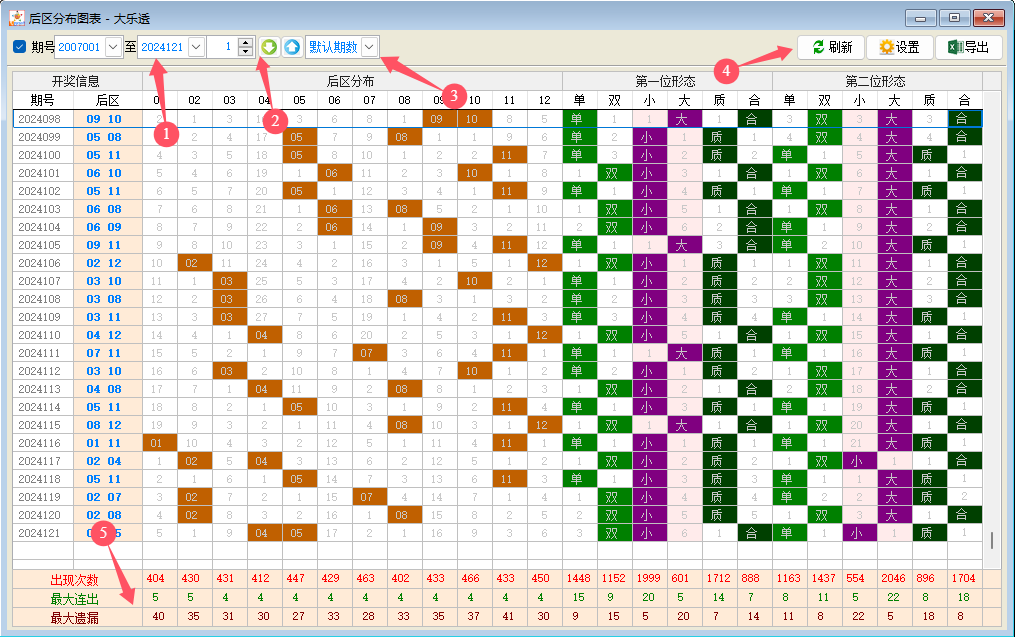Click orange 01 cell in row 2024116

pos(160,443)
